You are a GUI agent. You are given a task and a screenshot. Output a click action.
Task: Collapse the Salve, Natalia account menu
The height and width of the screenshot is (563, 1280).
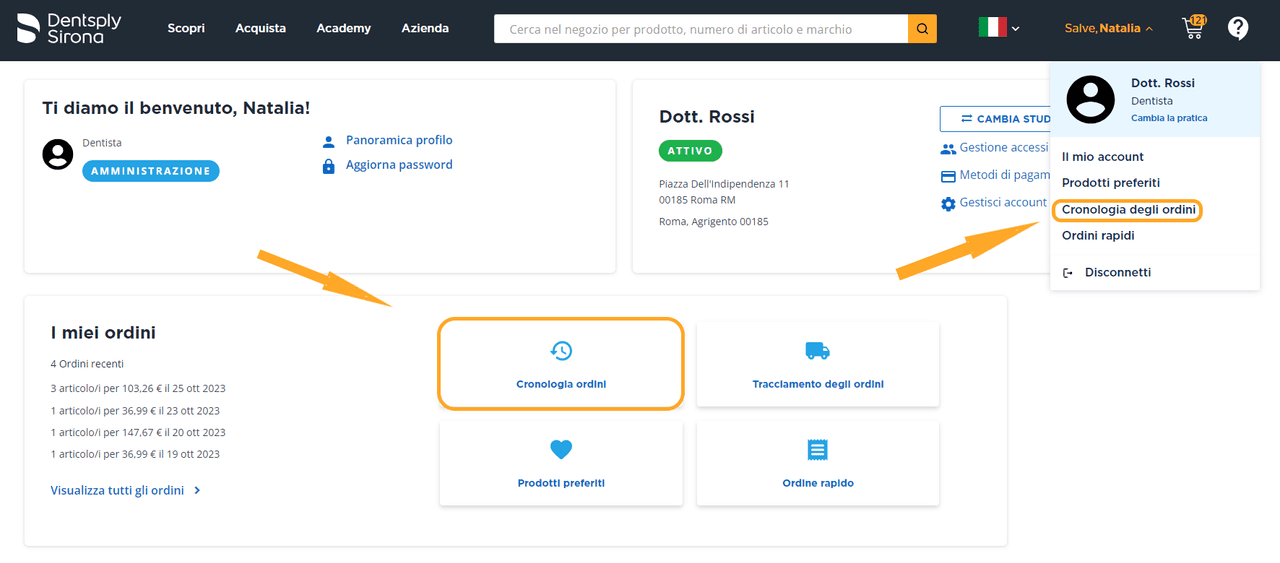tap(1108, 28)
